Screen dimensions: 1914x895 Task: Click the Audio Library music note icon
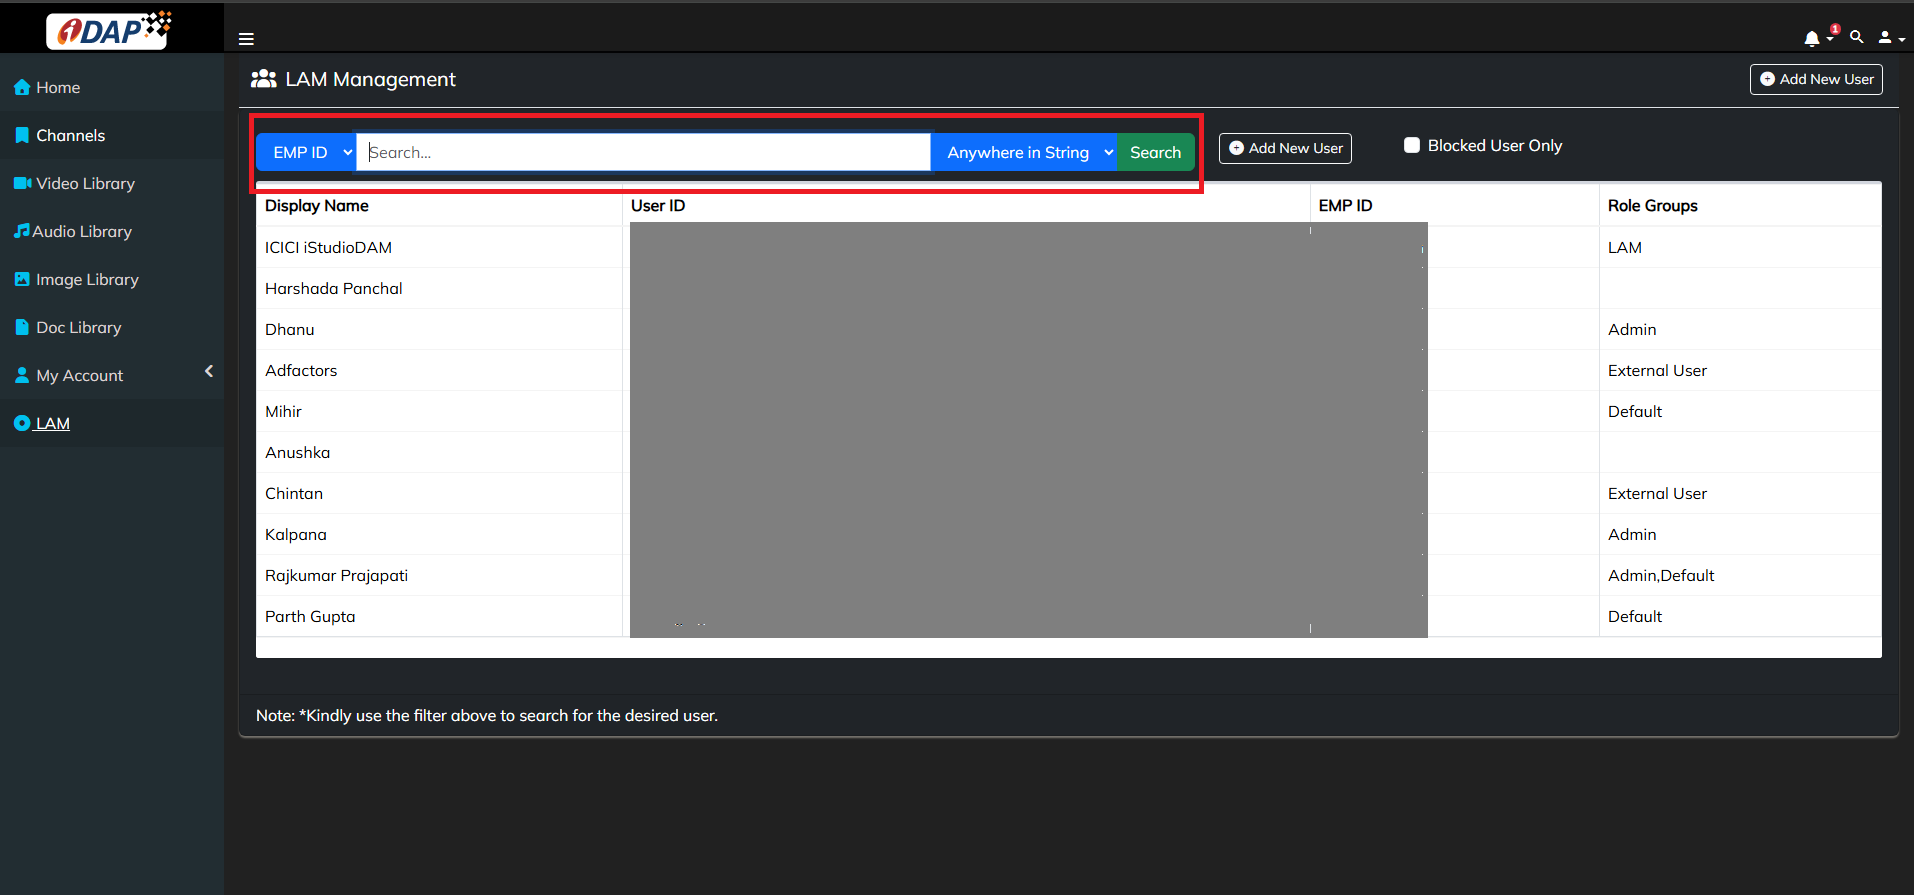[21, 231]
